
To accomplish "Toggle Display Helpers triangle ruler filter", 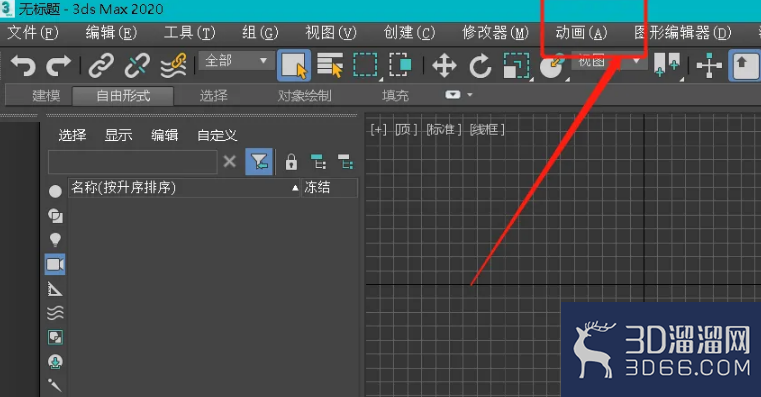I will pos(55,289).
